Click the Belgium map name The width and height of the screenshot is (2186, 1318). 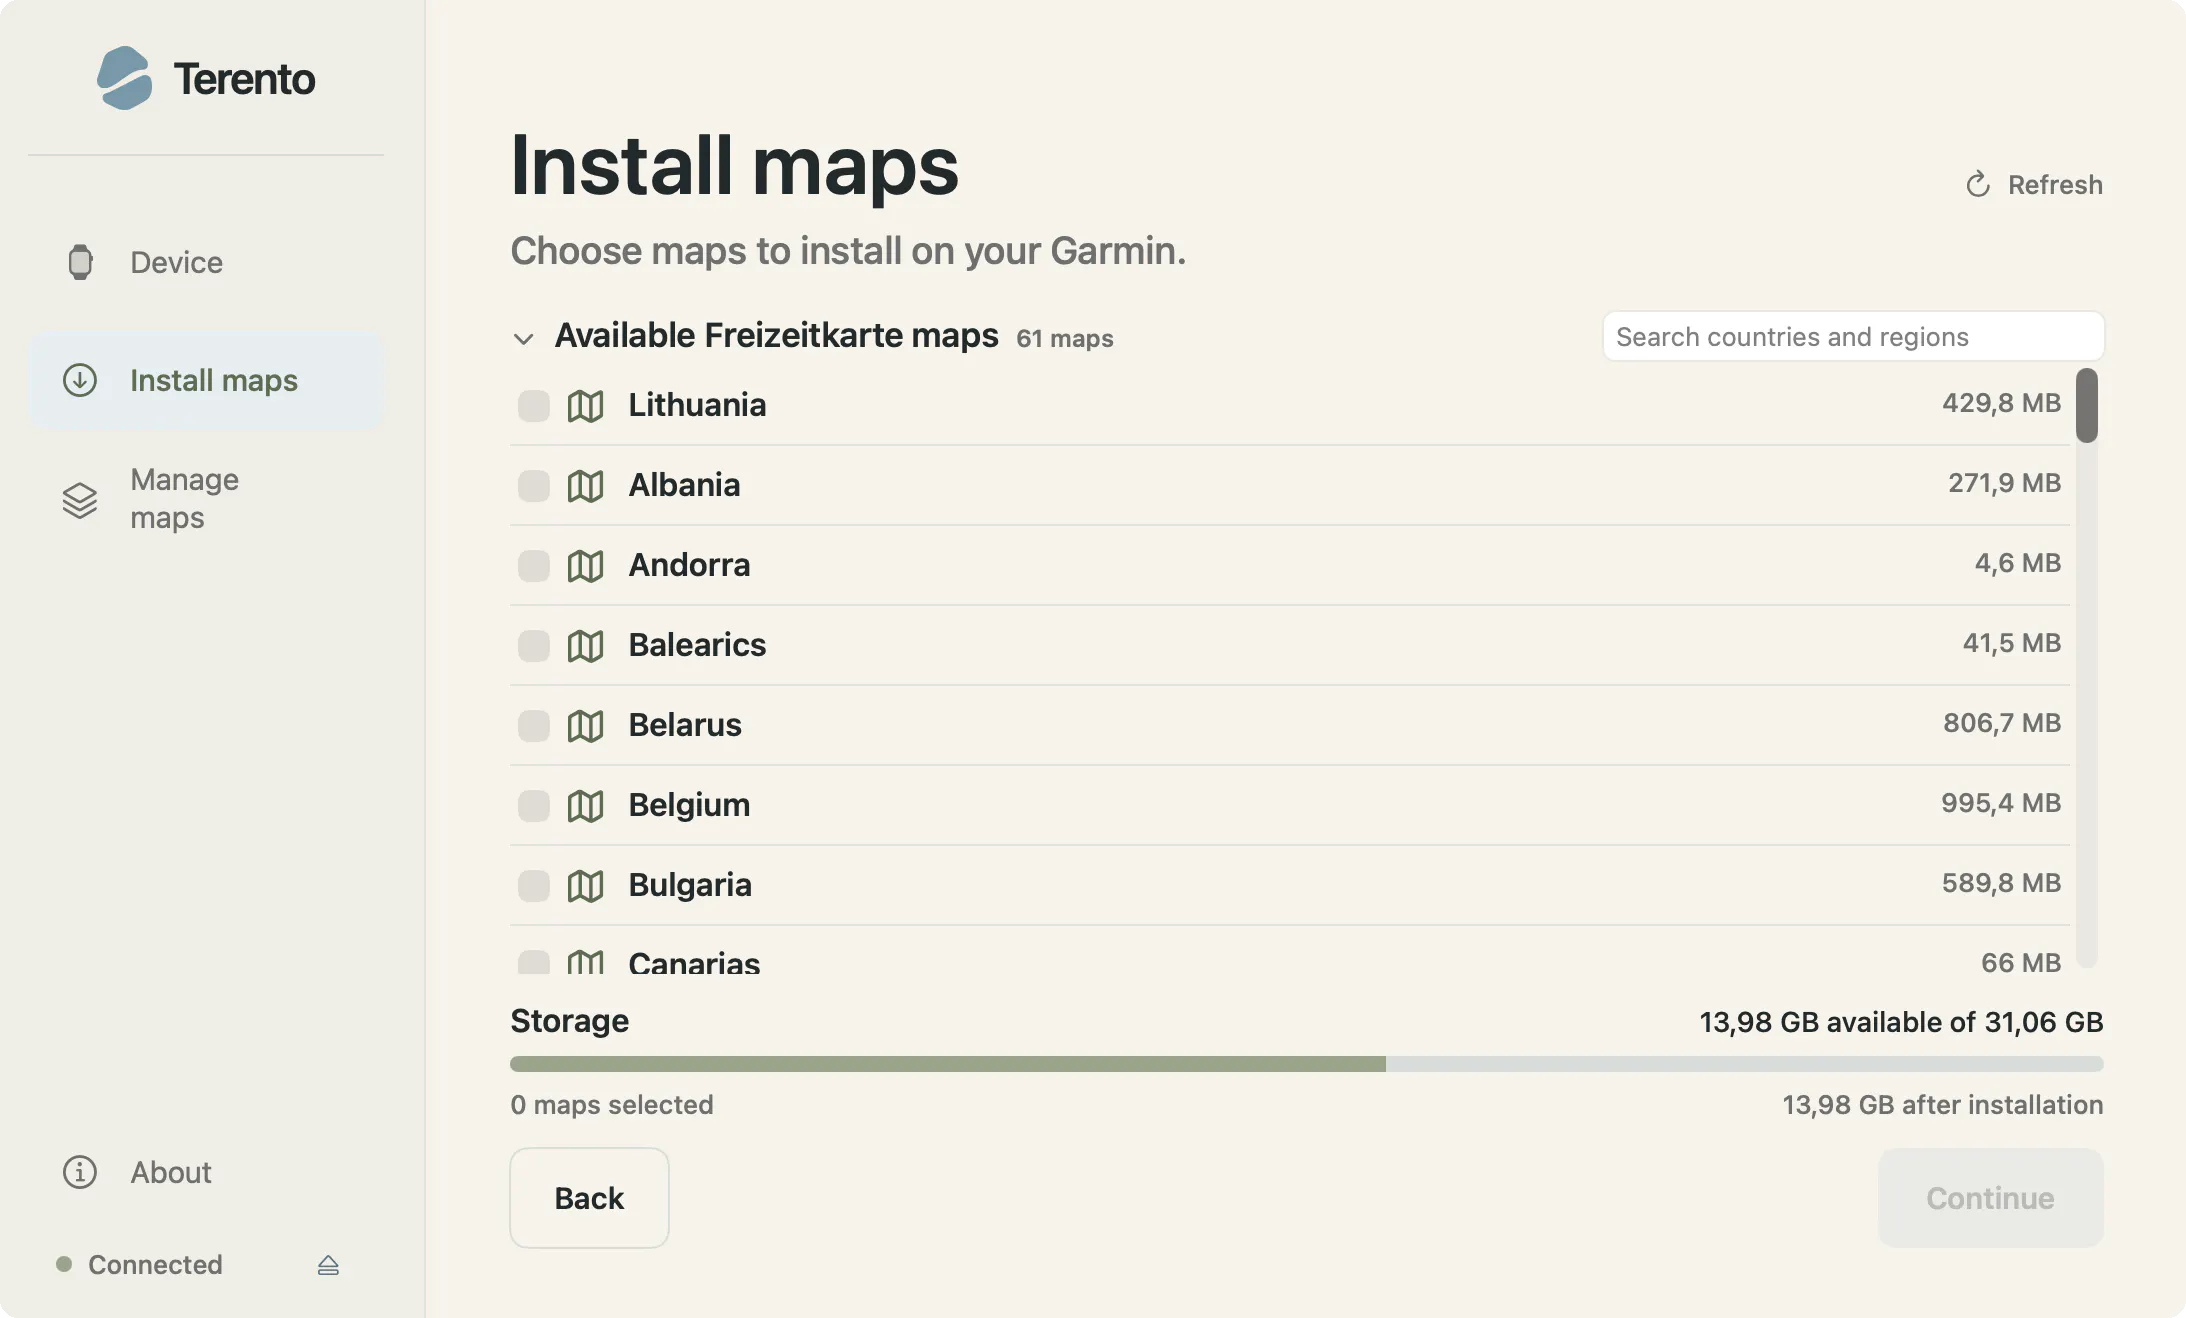(689, 805)
